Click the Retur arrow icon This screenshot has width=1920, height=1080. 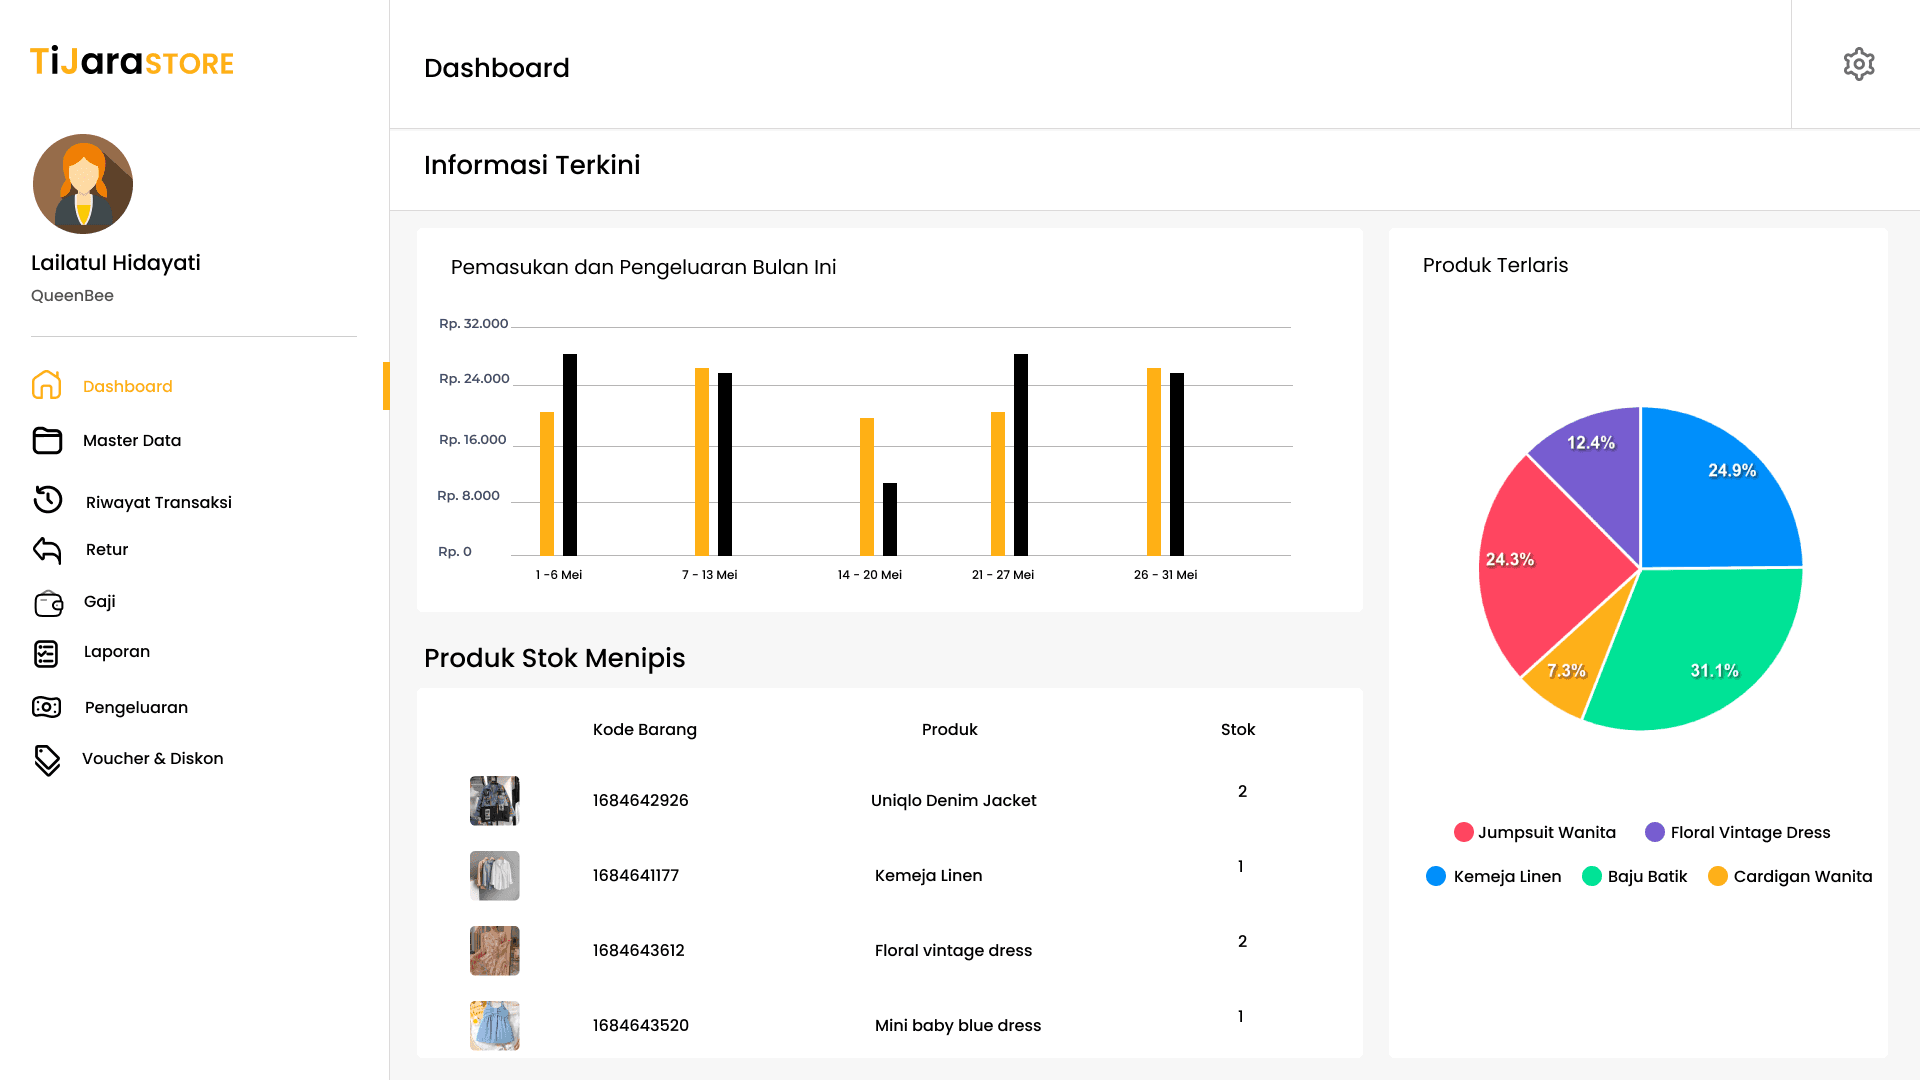pyautogui.click(x=47, y=549)
